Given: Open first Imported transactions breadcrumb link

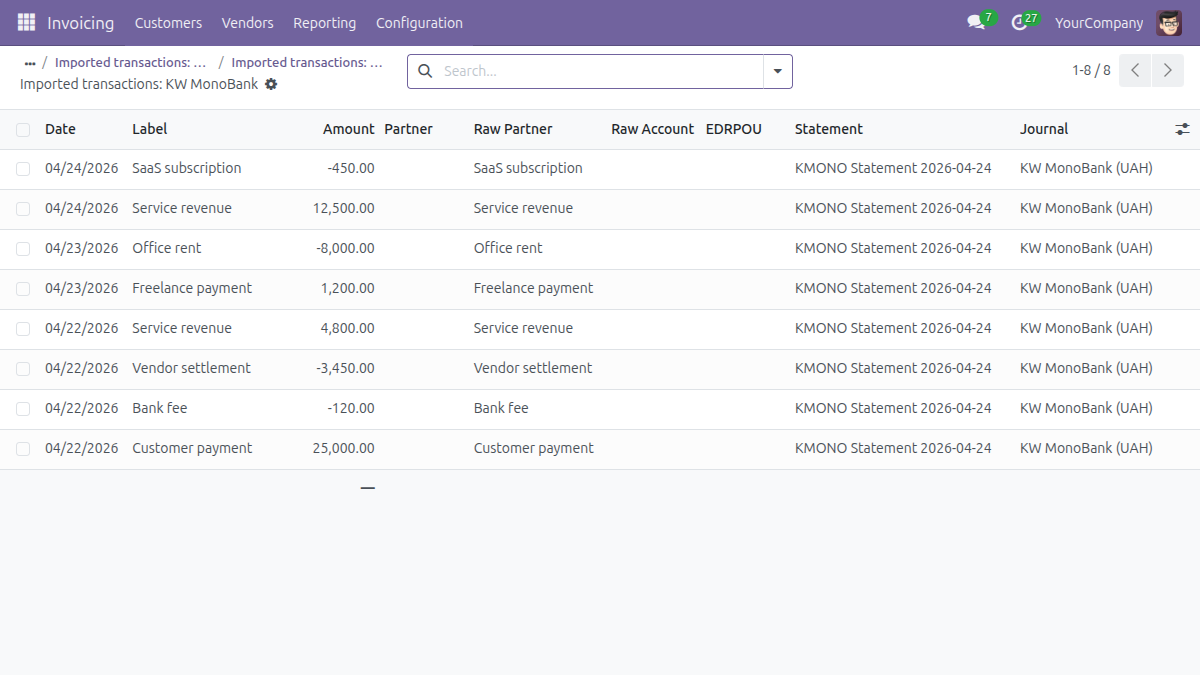Looking at the screenshot, I should coord(131,62).
